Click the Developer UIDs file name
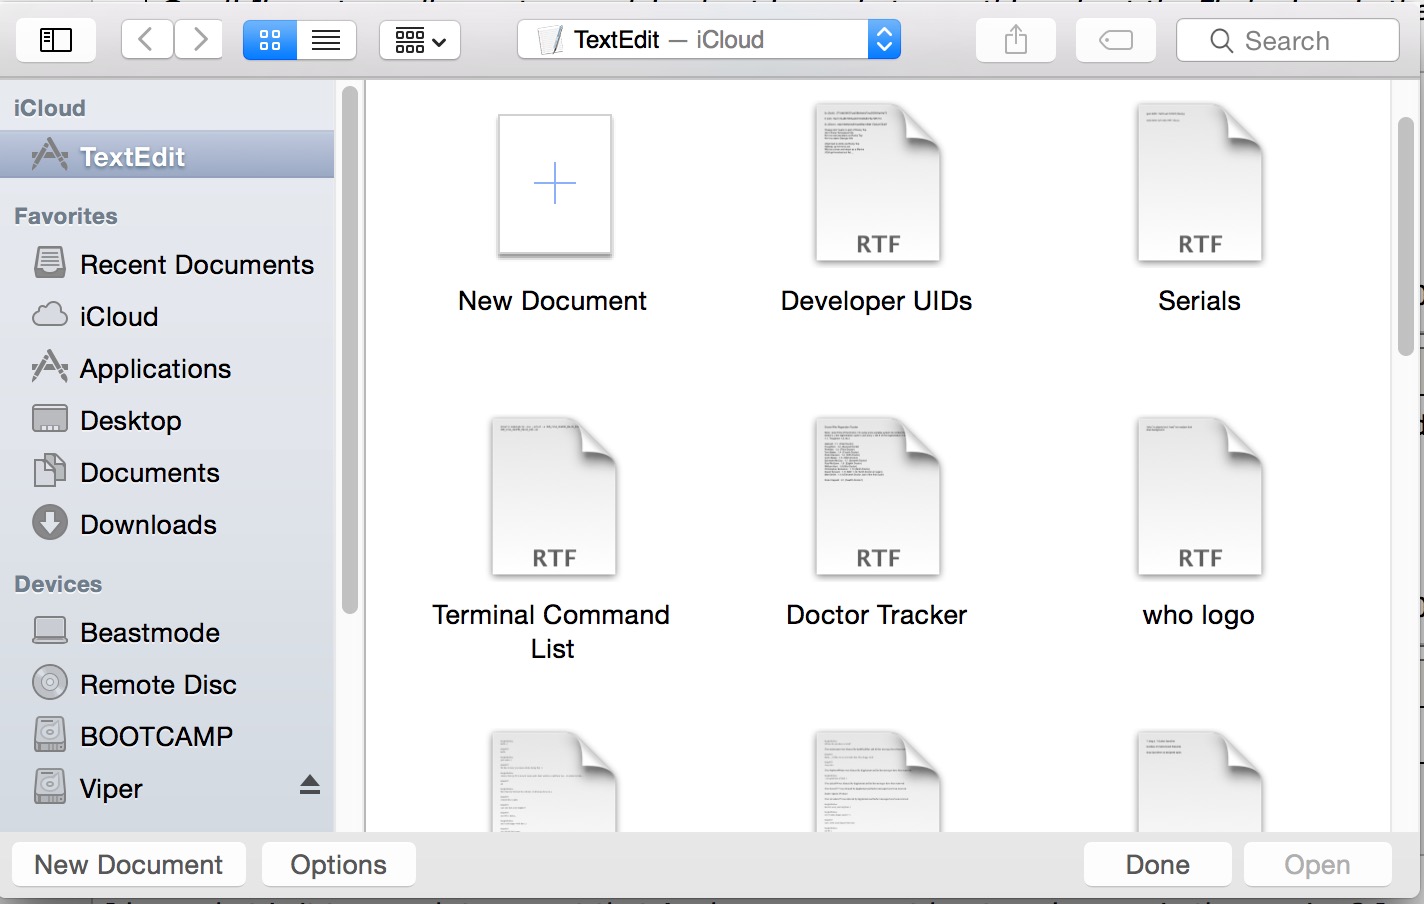 (876, 301)
